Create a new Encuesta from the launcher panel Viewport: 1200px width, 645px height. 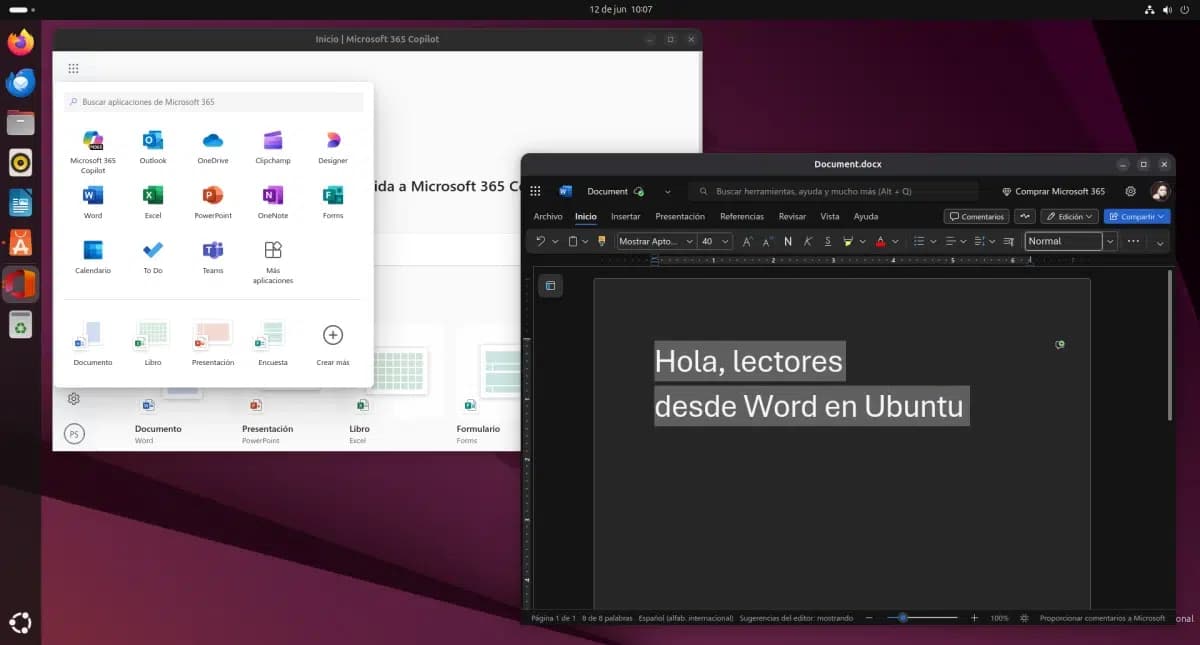273,343
